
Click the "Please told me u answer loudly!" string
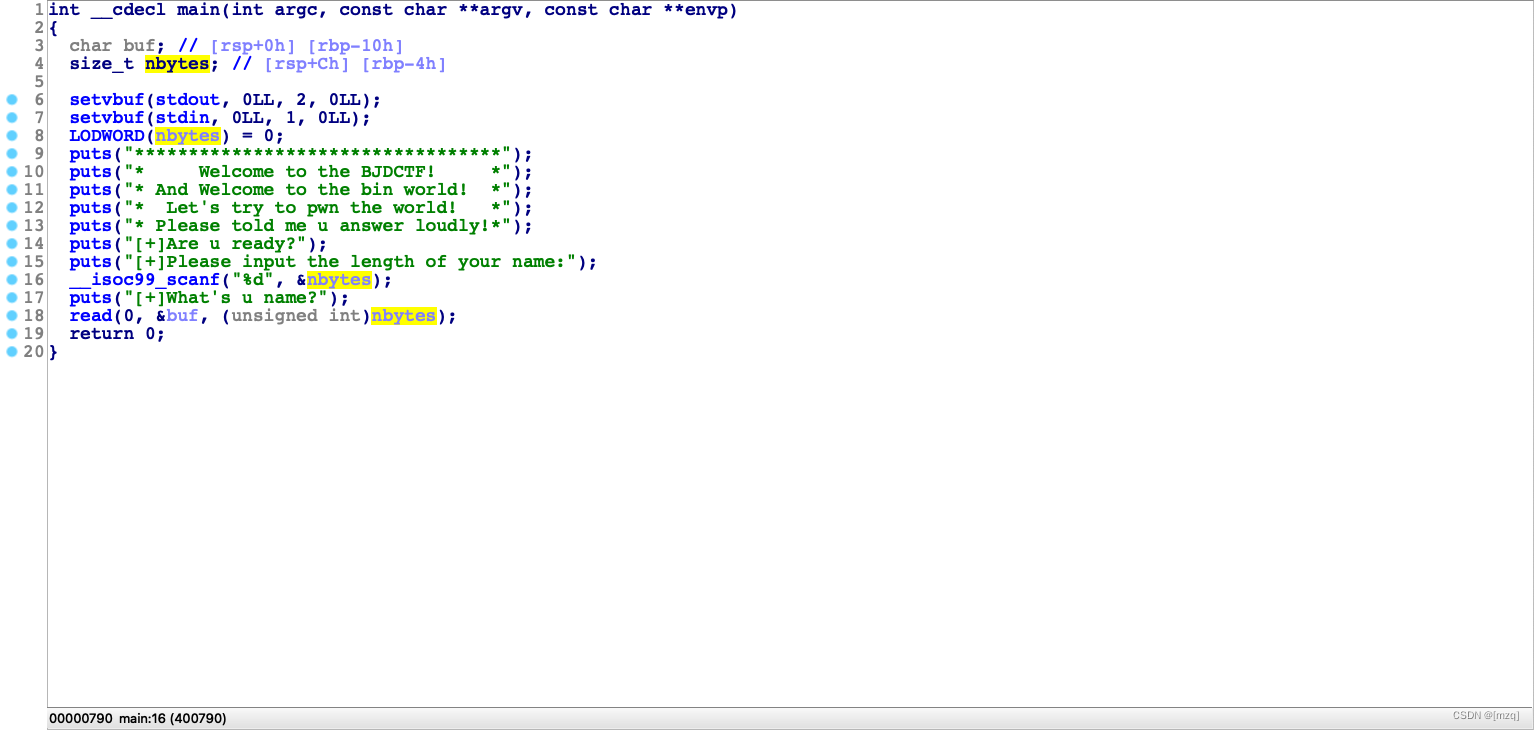(317, 226)
